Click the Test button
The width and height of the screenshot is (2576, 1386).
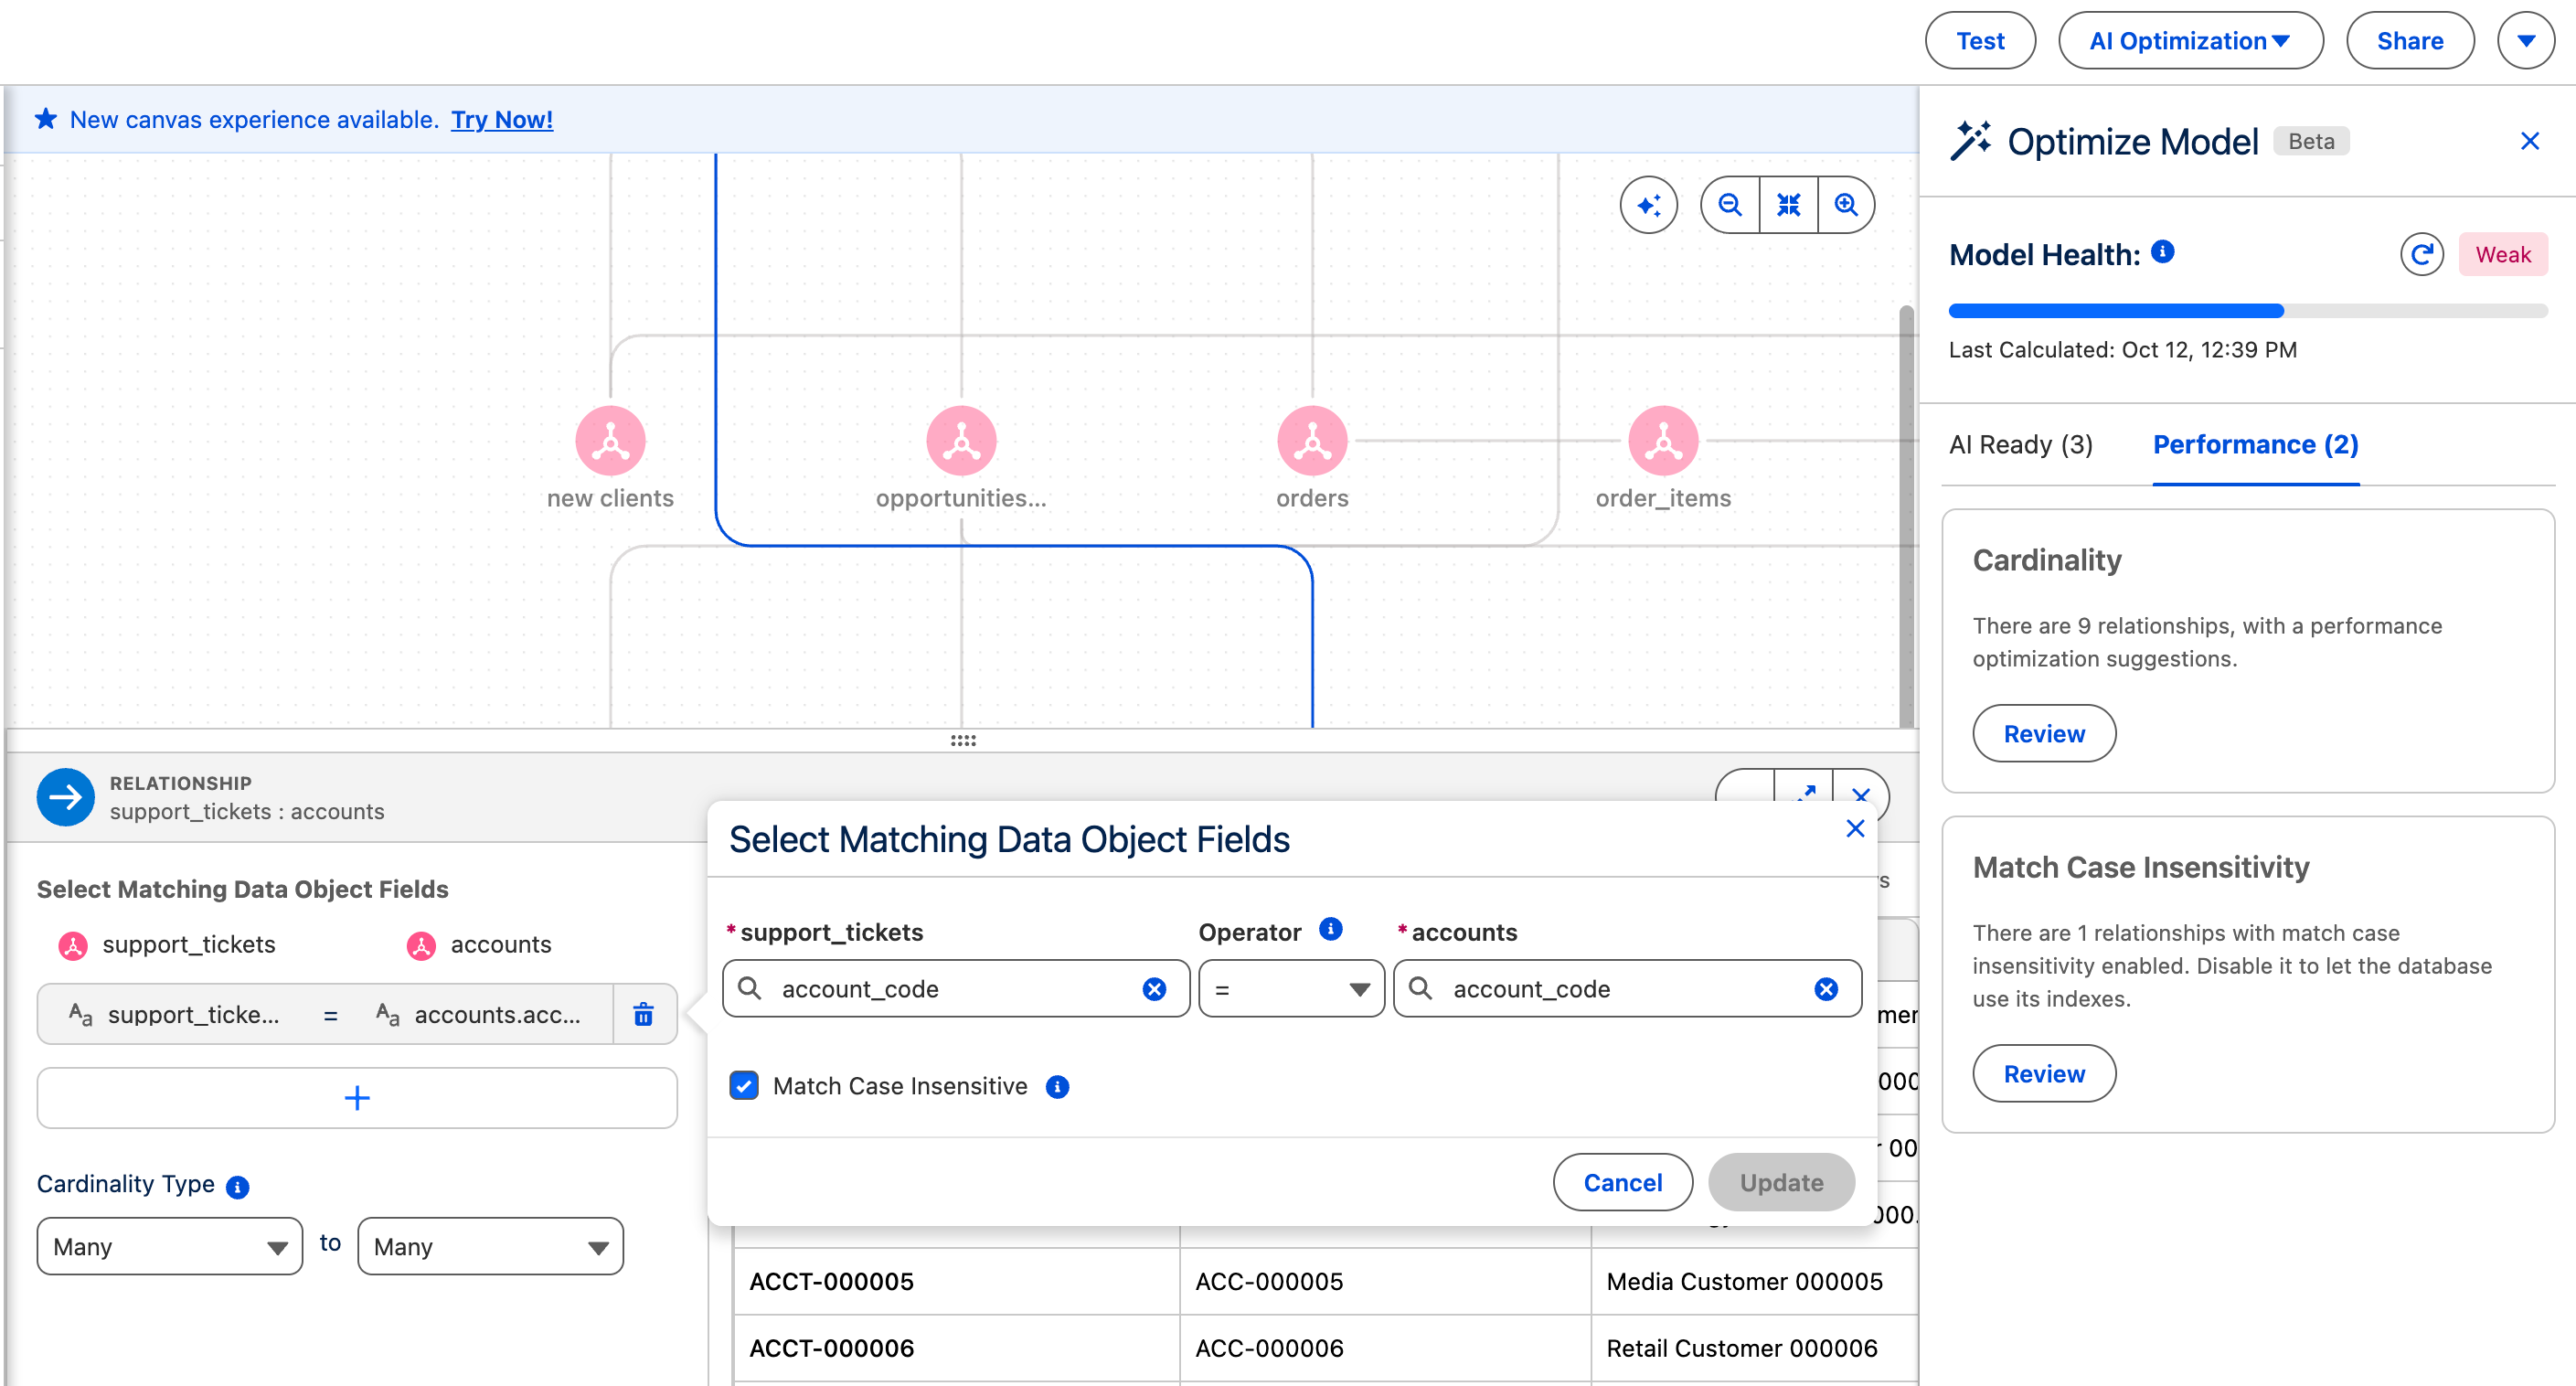pos(1980,41)
